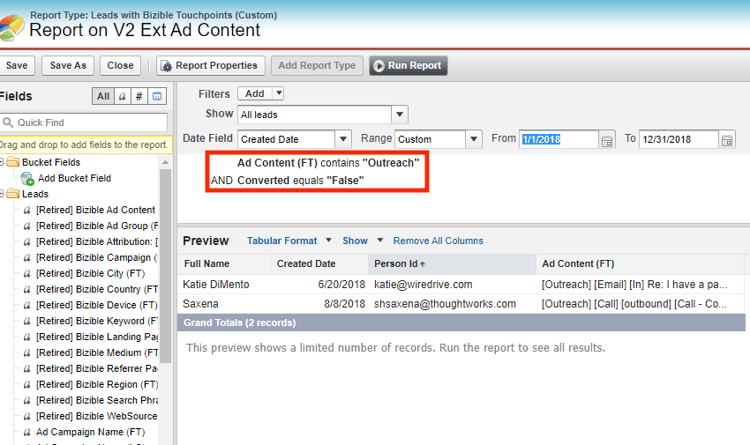Click the Ad Content (FT) column header
Screen dimensions: 750x445
pyautogui.click(x=640, y=264)
